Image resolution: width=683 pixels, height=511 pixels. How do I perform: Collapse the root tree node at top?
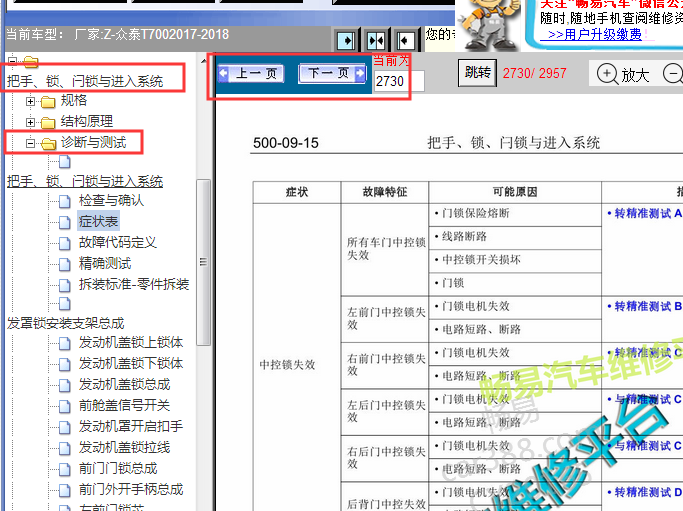click(12, 61)
